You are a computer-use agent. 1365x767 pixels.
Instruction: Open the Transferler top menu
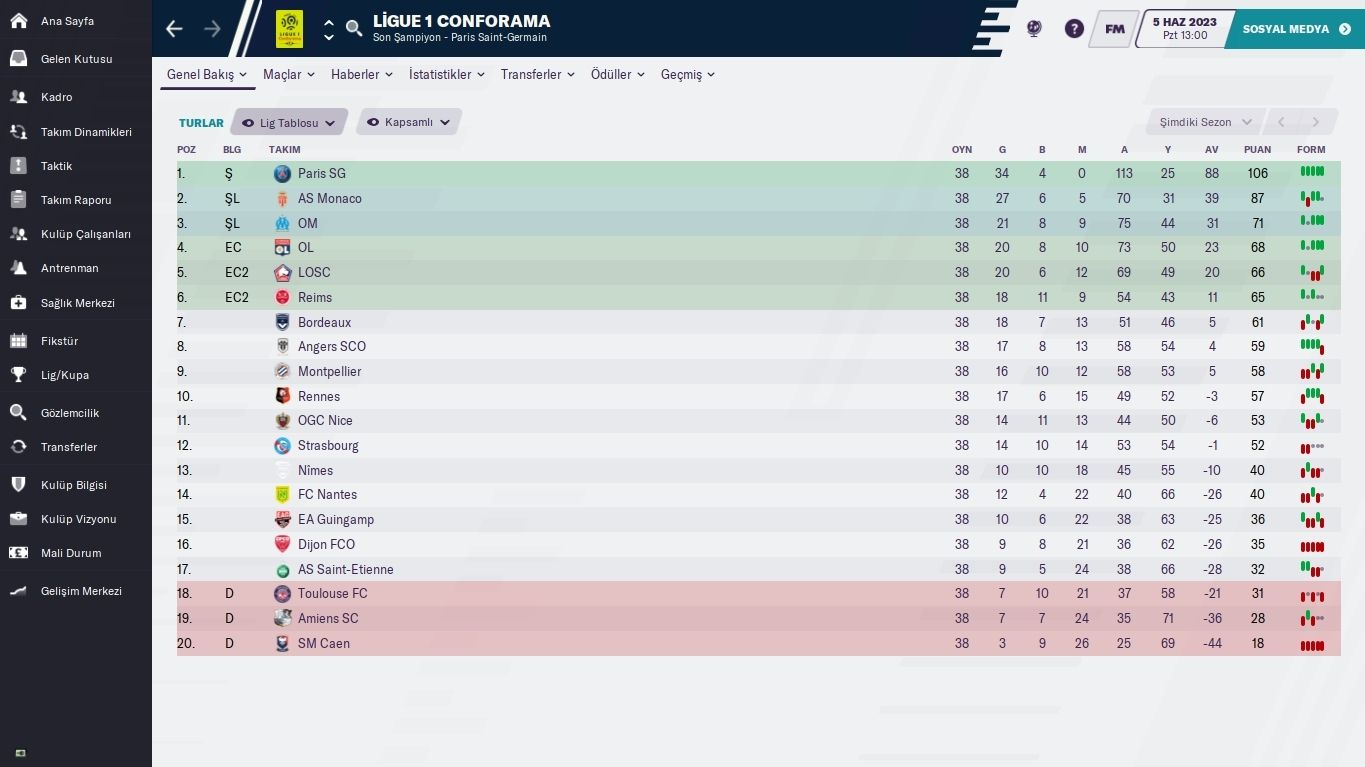(537, 75)
